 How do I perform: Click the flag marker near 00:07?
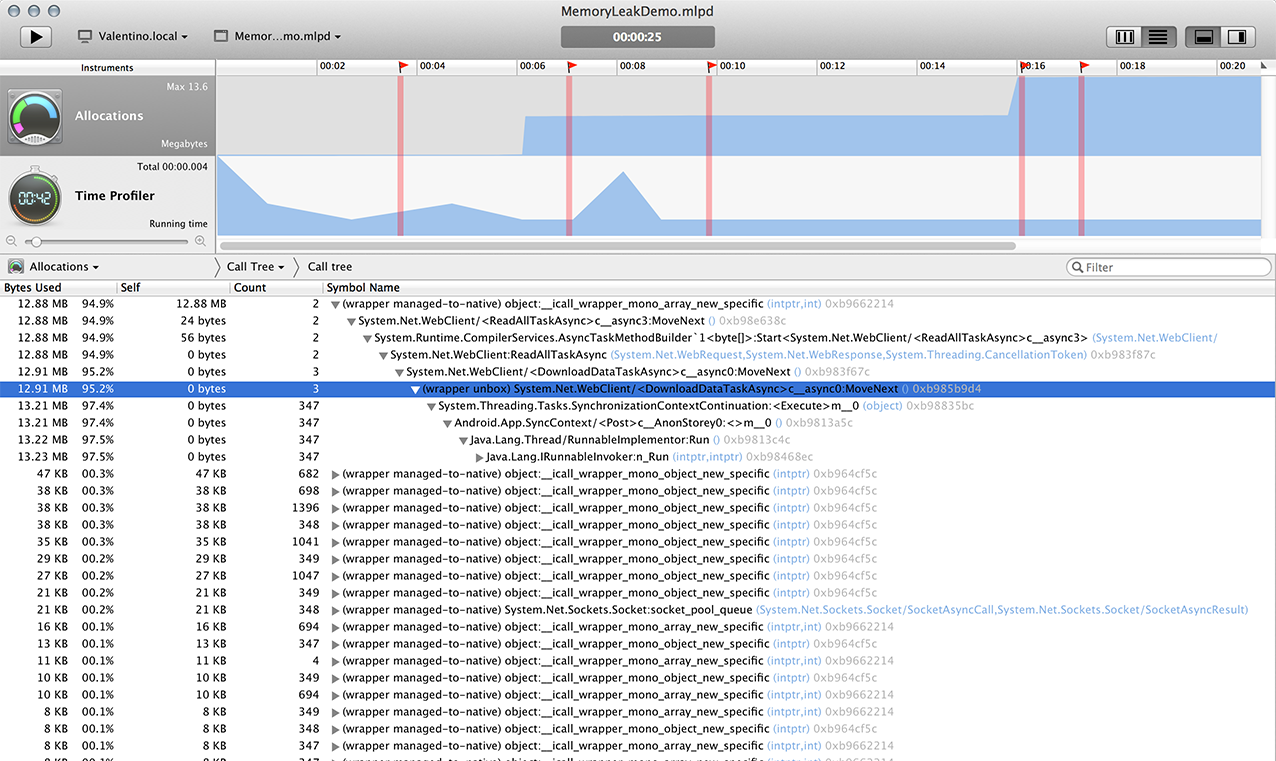pyautogui.click(x=572, y=67)
